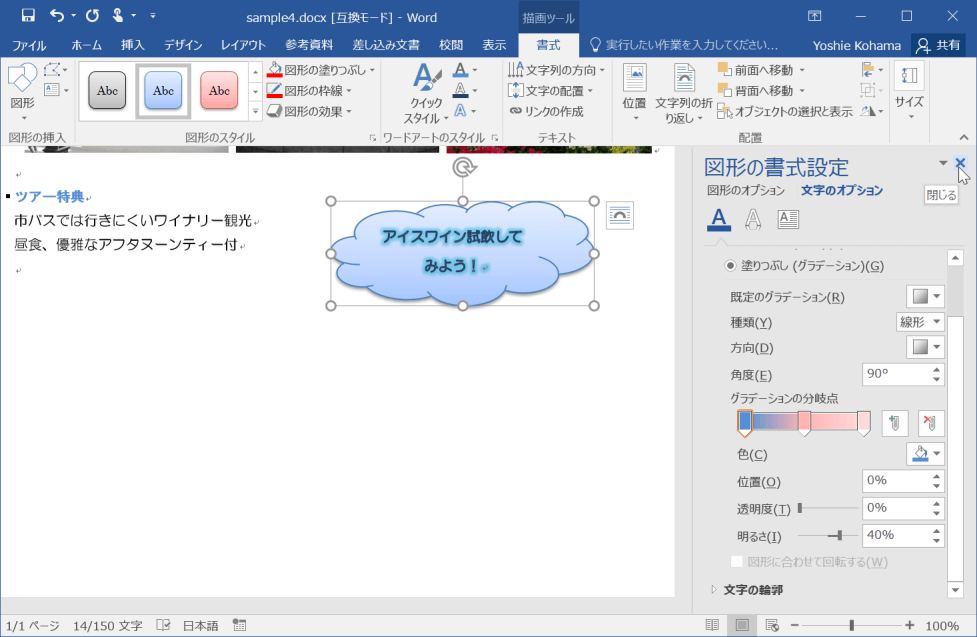977x637 pixels.
Task: Select the text fill and outline tab icon
Action: point(718,219)
